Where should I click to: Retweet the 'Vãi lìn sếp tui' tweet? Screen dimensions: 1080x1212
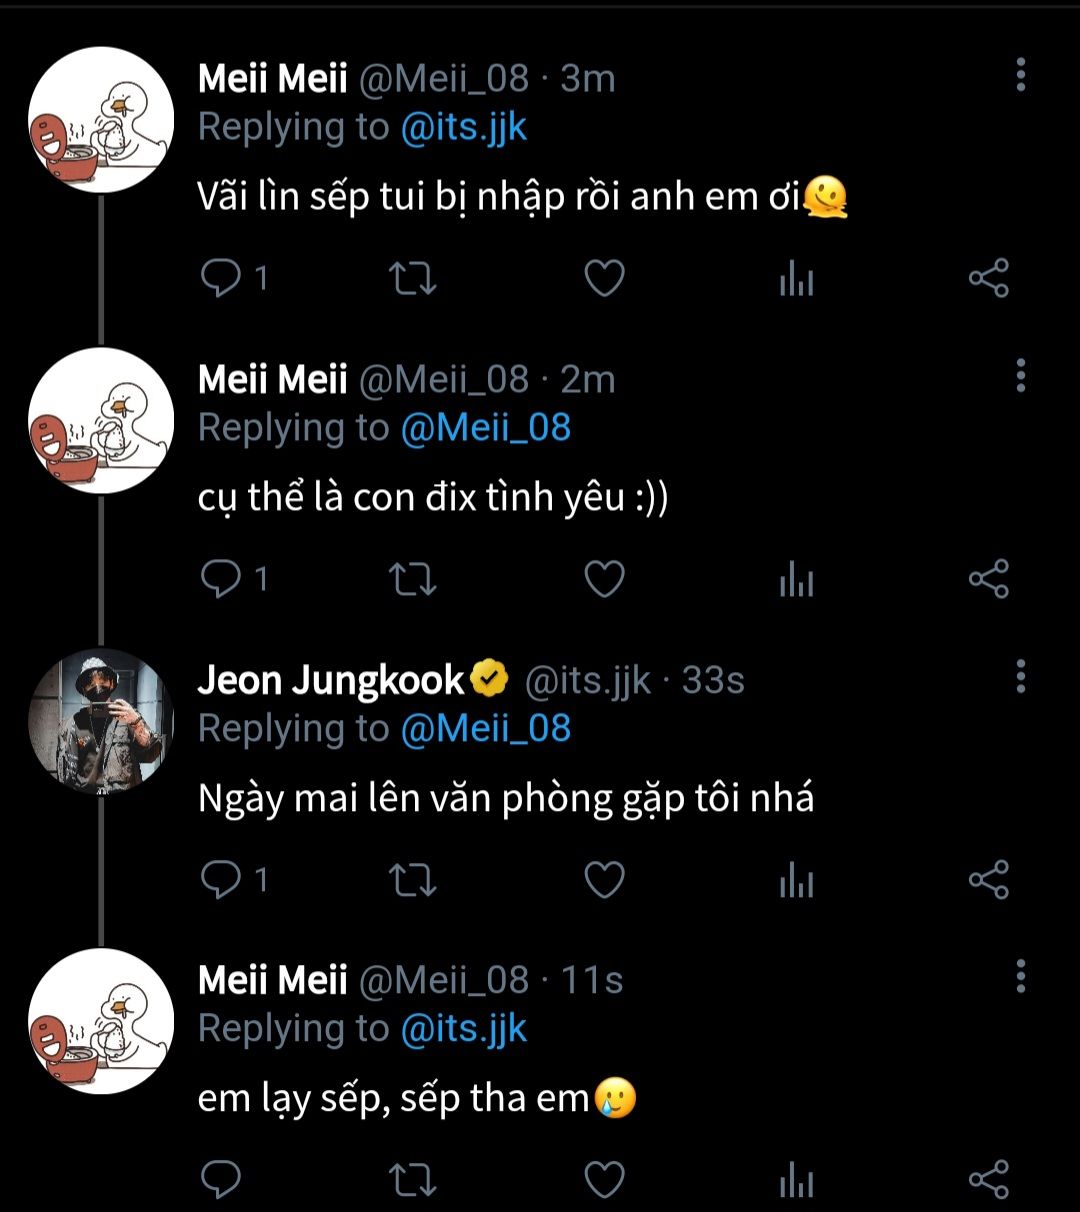(x=412, y=279)
